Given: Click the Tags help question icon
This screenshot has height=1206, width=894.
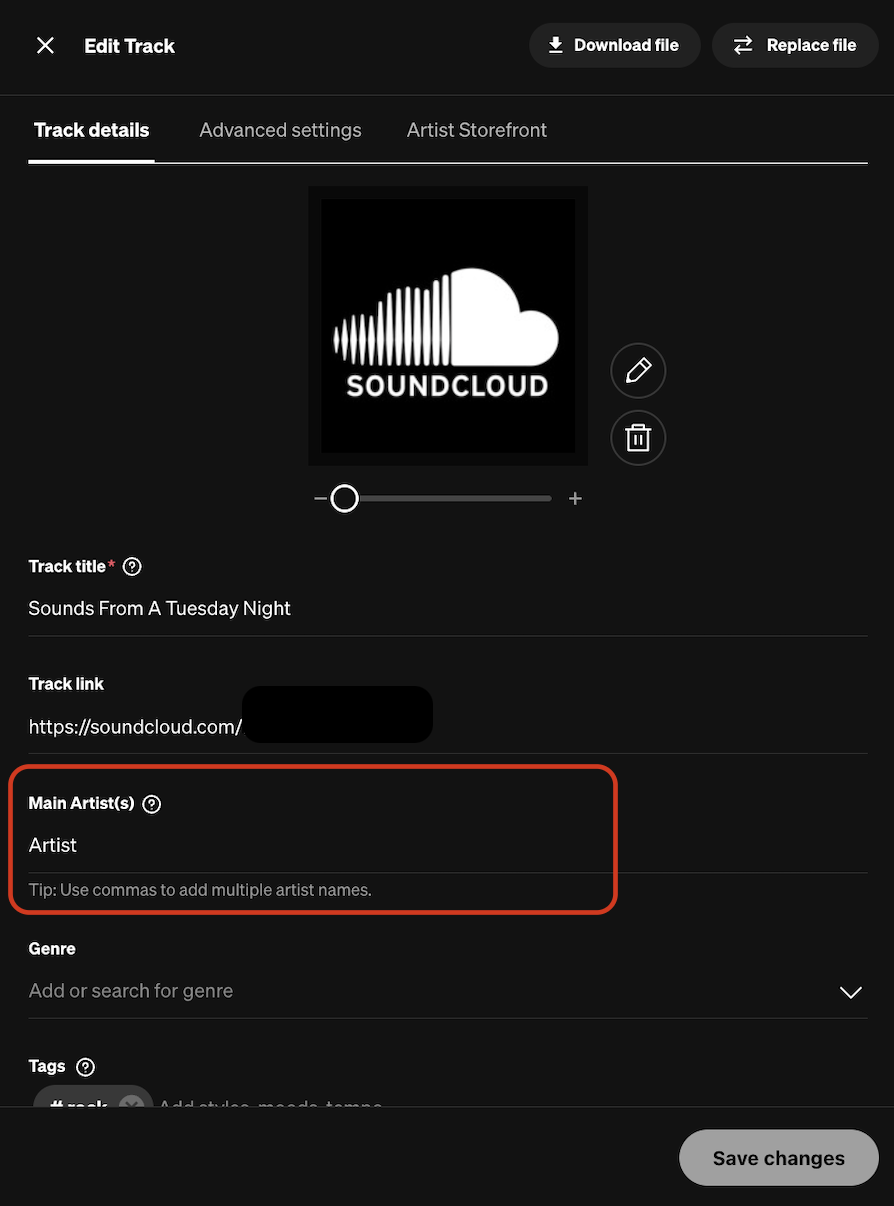Looking at the screenshot, I should pyautogui.click(x=86, y=1067).
